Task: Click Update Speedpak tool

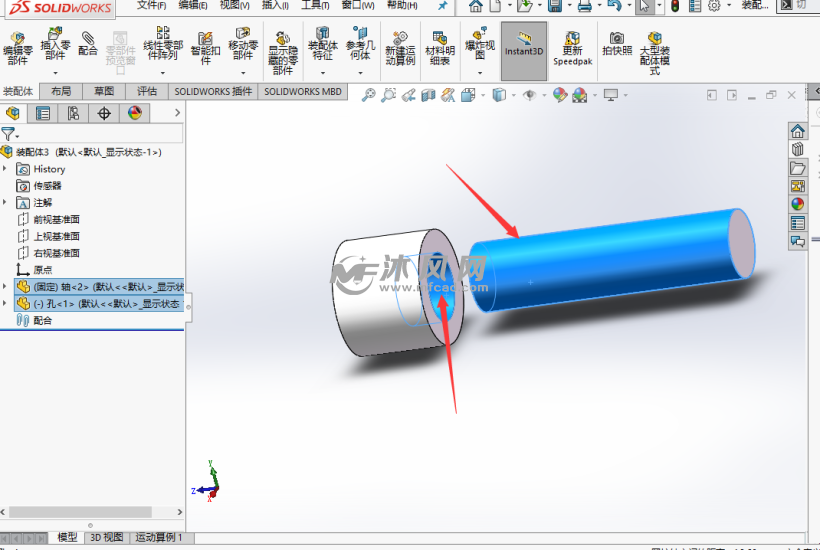Action: [x=573, y=48]
